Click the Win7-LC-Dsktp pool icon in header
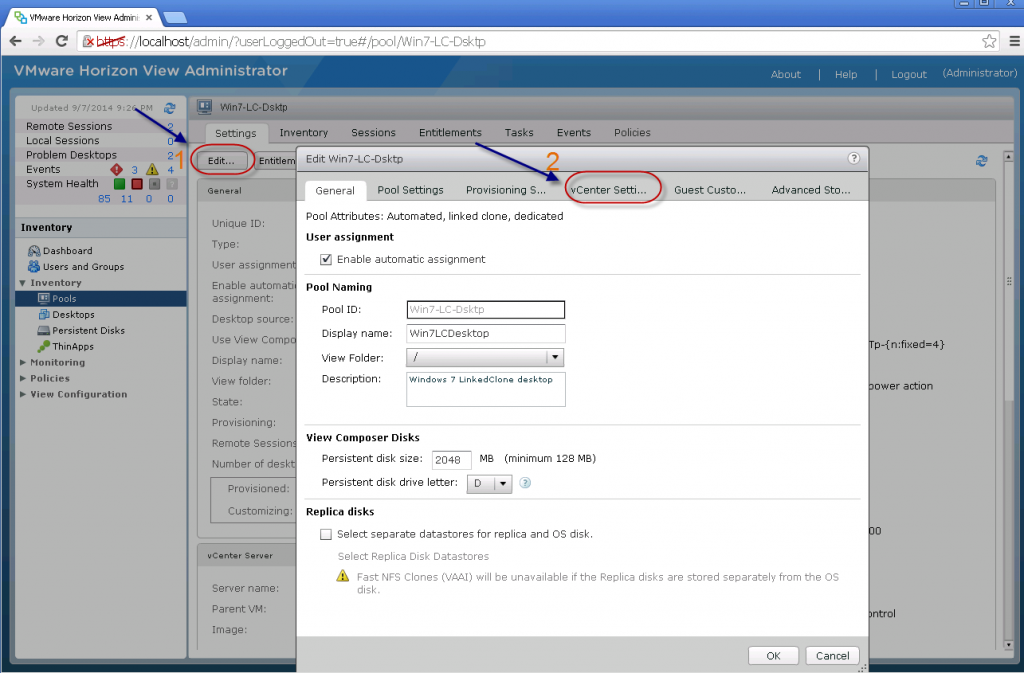 204,106
